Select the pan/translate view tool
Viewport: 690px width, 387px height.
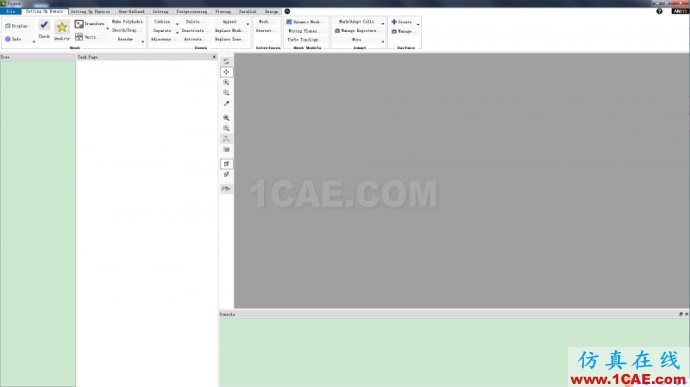(x=226, y=72)
